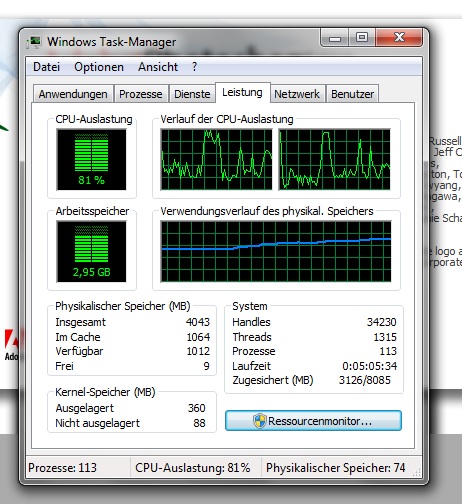Click the Laufzeit value 0:05:05:34
The width and height of the screenshot is (462, 504).
(x=370, y=366)
